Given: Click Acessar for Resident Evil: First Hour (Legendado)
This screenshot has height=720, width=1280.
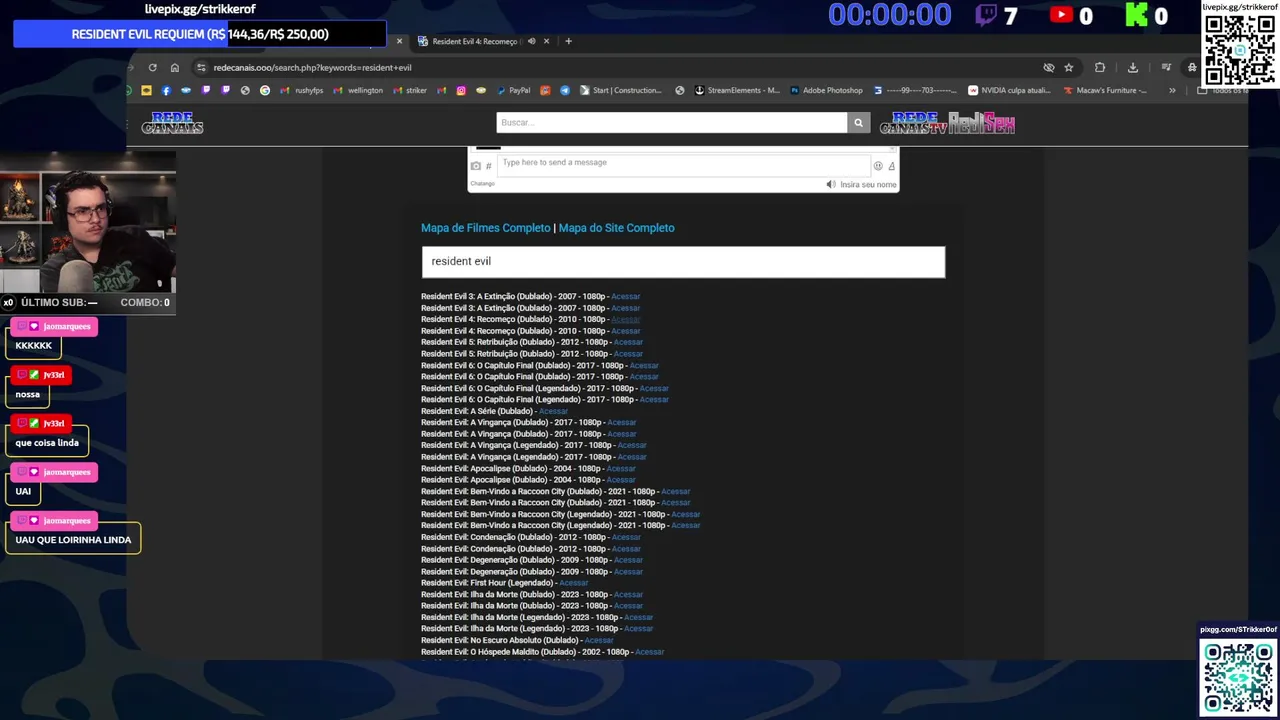Looking at the screenshot, I should (574, 583).
